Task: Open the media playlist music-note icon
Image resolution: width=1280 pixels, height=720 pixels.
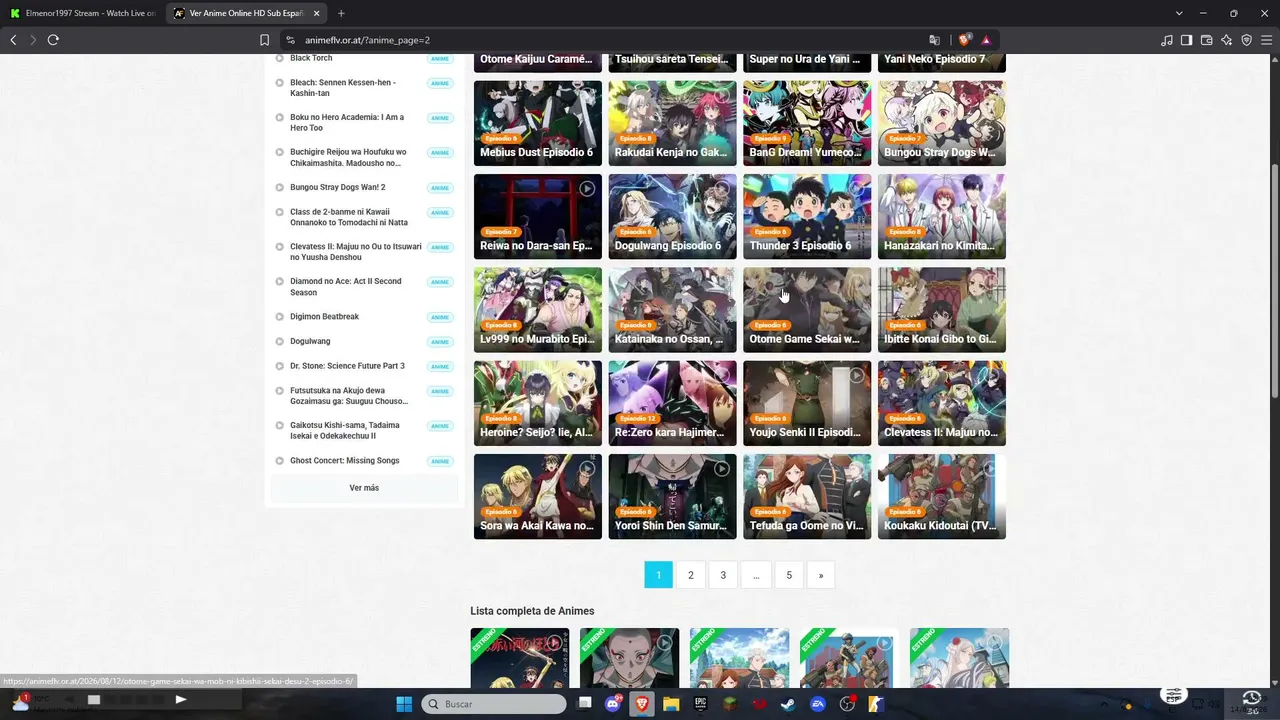Action: [x=1167, y=40]
